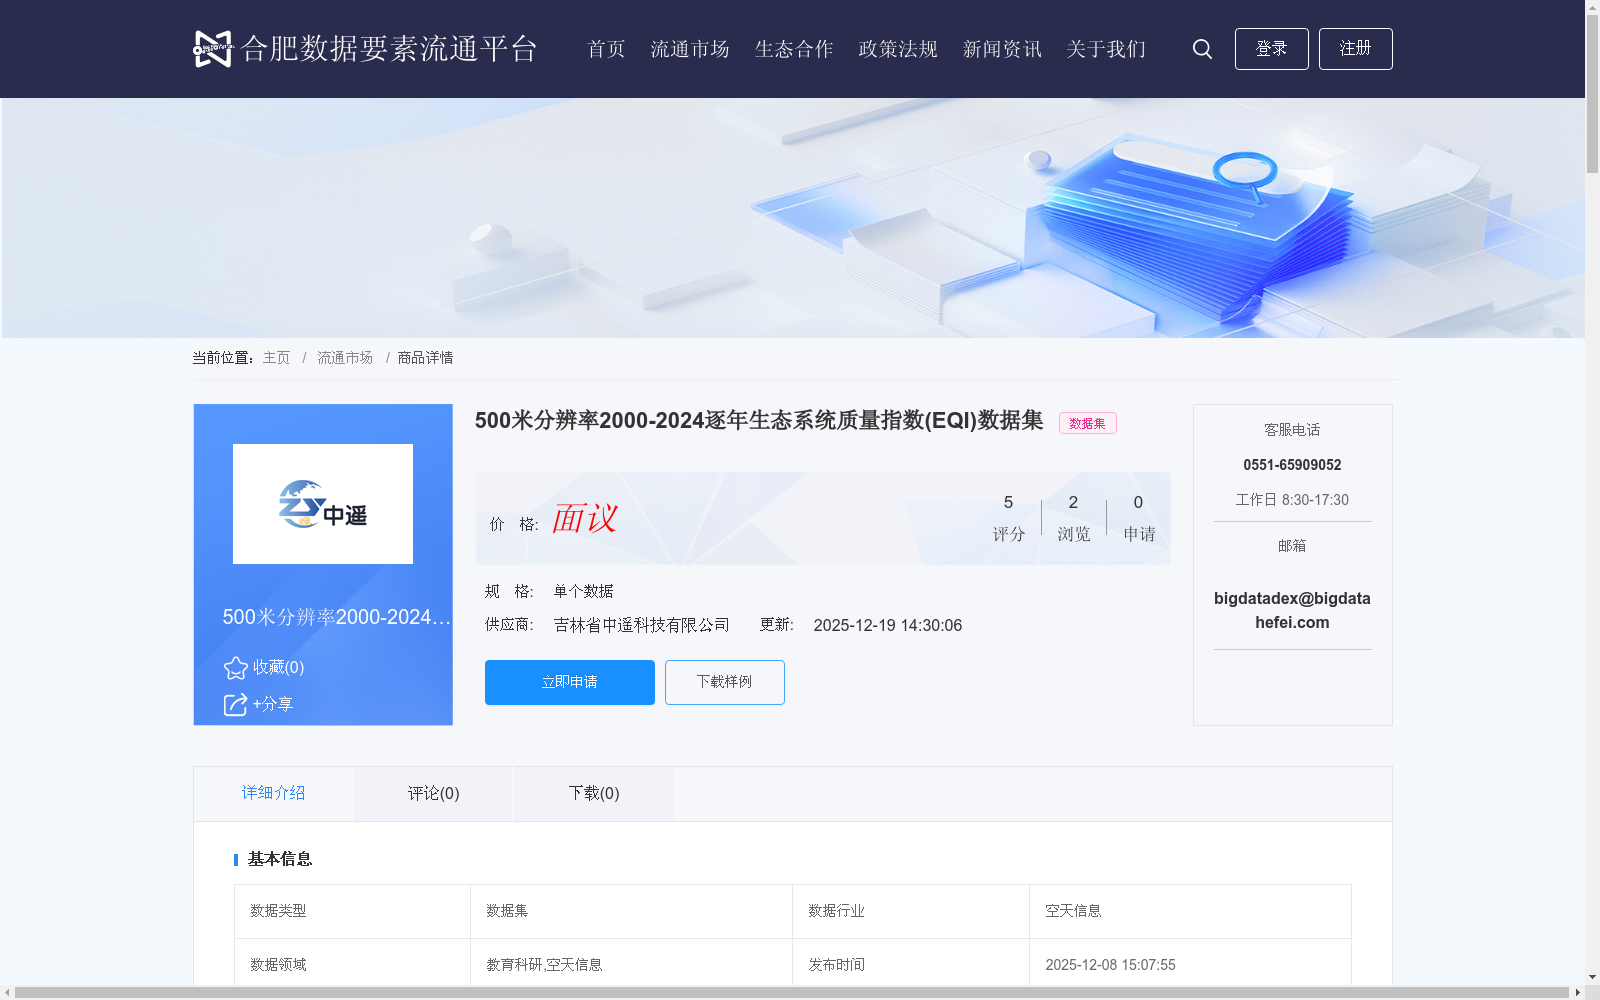Open the 新闻资讯 menu item

click(x=1001, y=48)
